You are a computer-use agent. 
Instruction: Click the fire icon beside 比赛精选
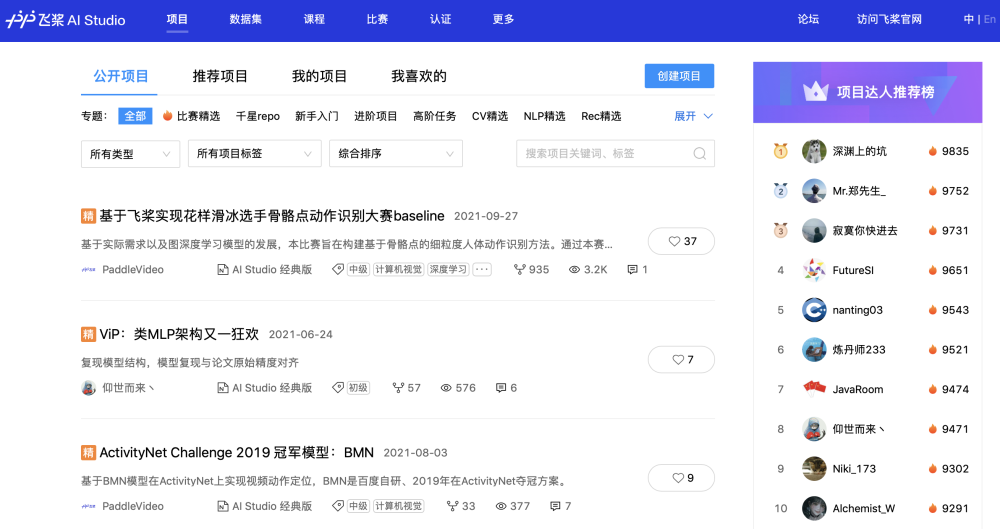coord(167,115)
